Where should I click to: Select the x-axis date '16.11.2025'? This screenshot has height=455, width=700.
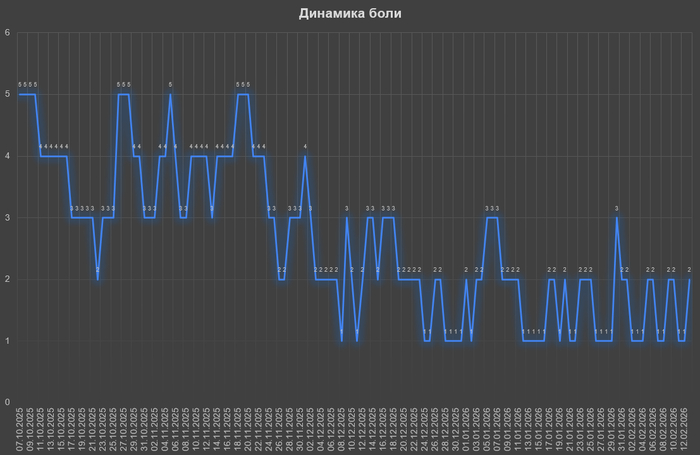tap(227, 430)
